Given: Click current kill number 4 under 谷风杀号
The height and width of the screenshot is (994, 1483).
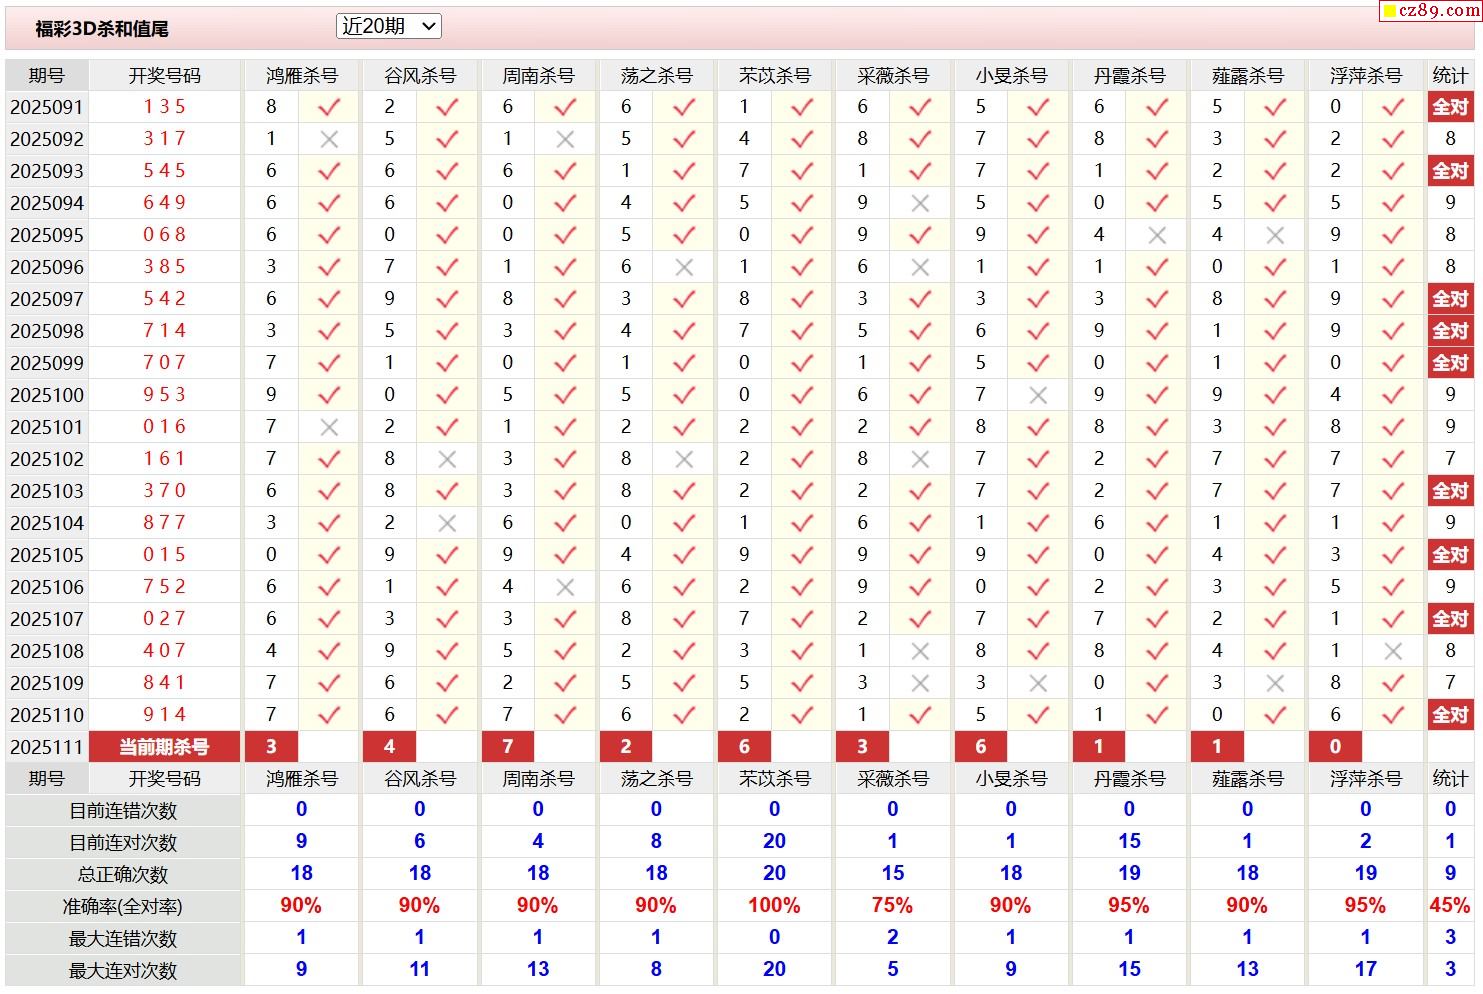Looking at the screenshot, I should pos(389,747).
